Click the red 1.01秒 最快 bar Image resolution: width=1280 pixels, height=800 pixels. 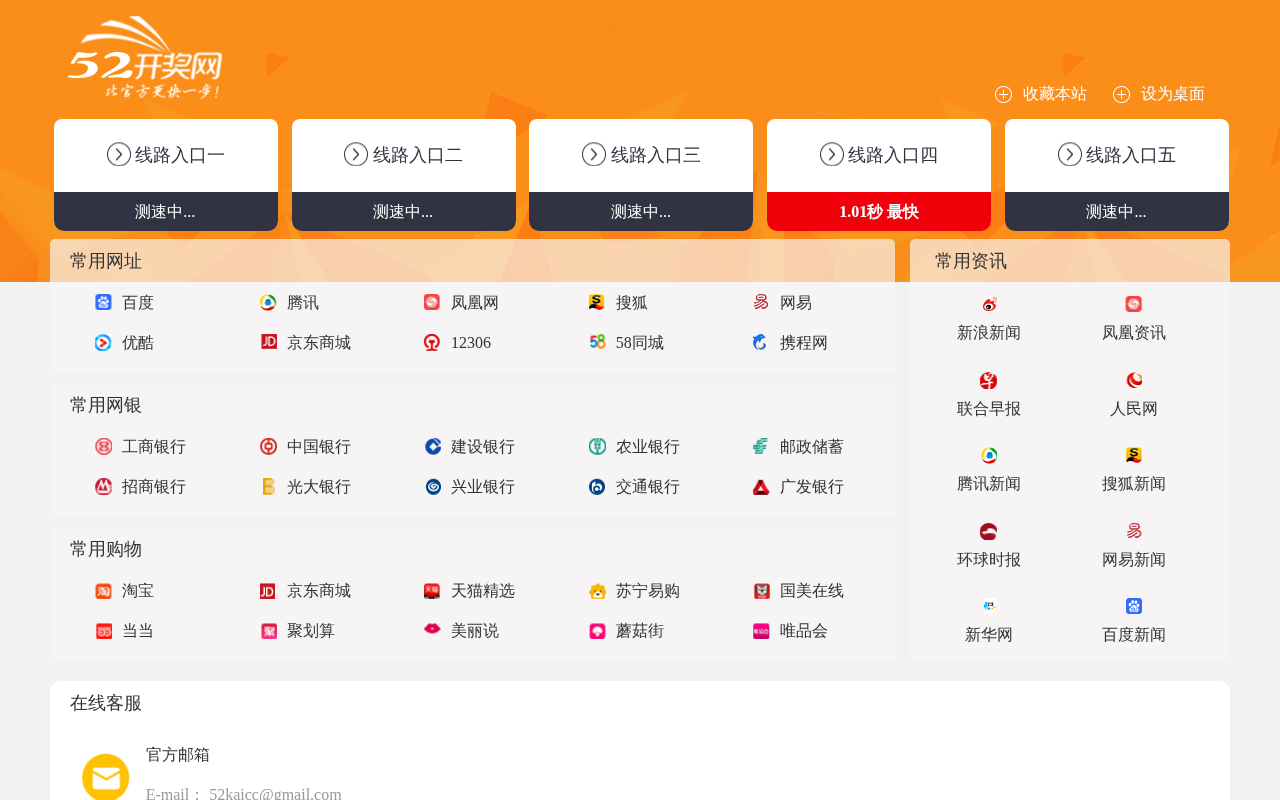pyautogui.click(x=879, y=212)
